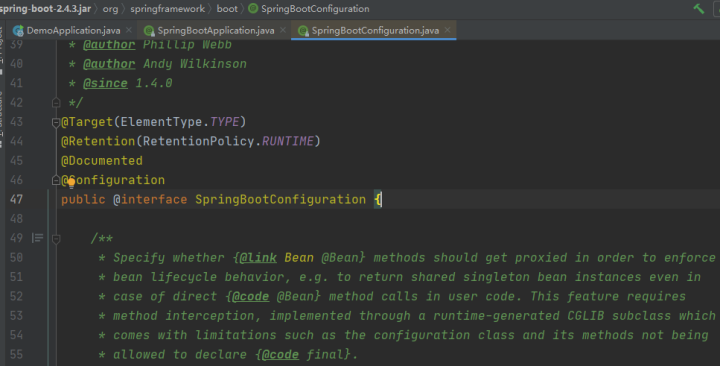Viewport: 720px width, 366px height.
Task: Click the SpringBootConfiguration breadcrumb class icon
Action: point(253,8)
